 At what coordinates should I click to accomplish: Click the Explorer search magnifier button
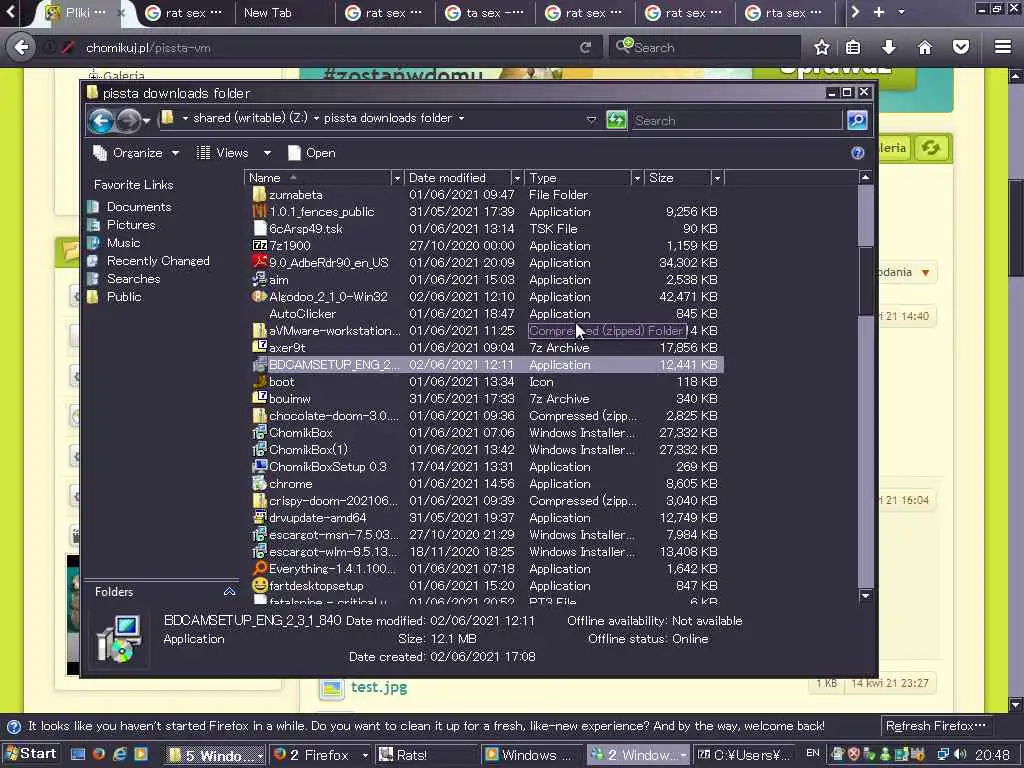[856, 120]
